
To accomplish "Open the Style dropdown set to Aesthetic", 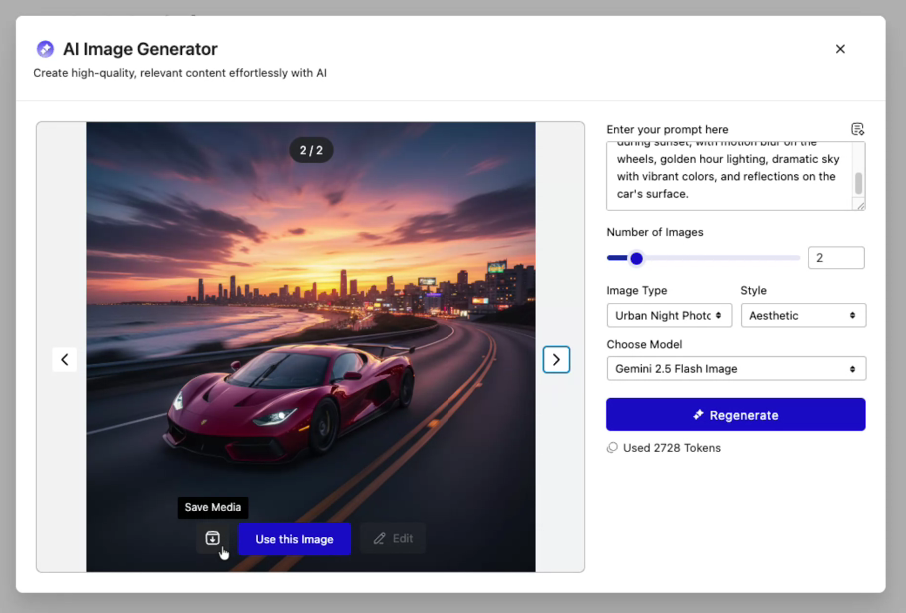I will pyautogui.click(x=803, y=315).
